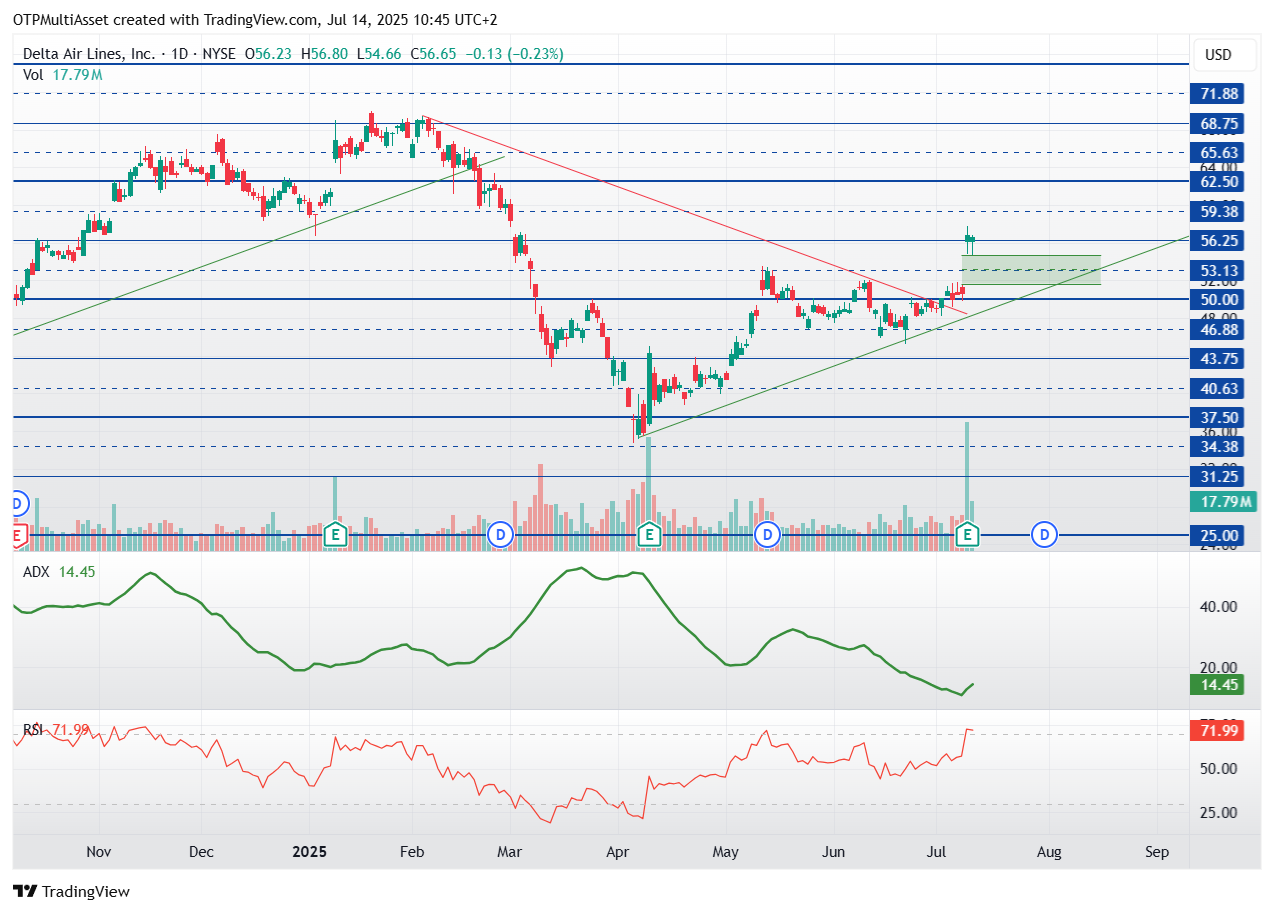The width and height of the screenshot is (1274, 913).
Task: Click the red 71.99 RSI value label
Action: 1217,731
